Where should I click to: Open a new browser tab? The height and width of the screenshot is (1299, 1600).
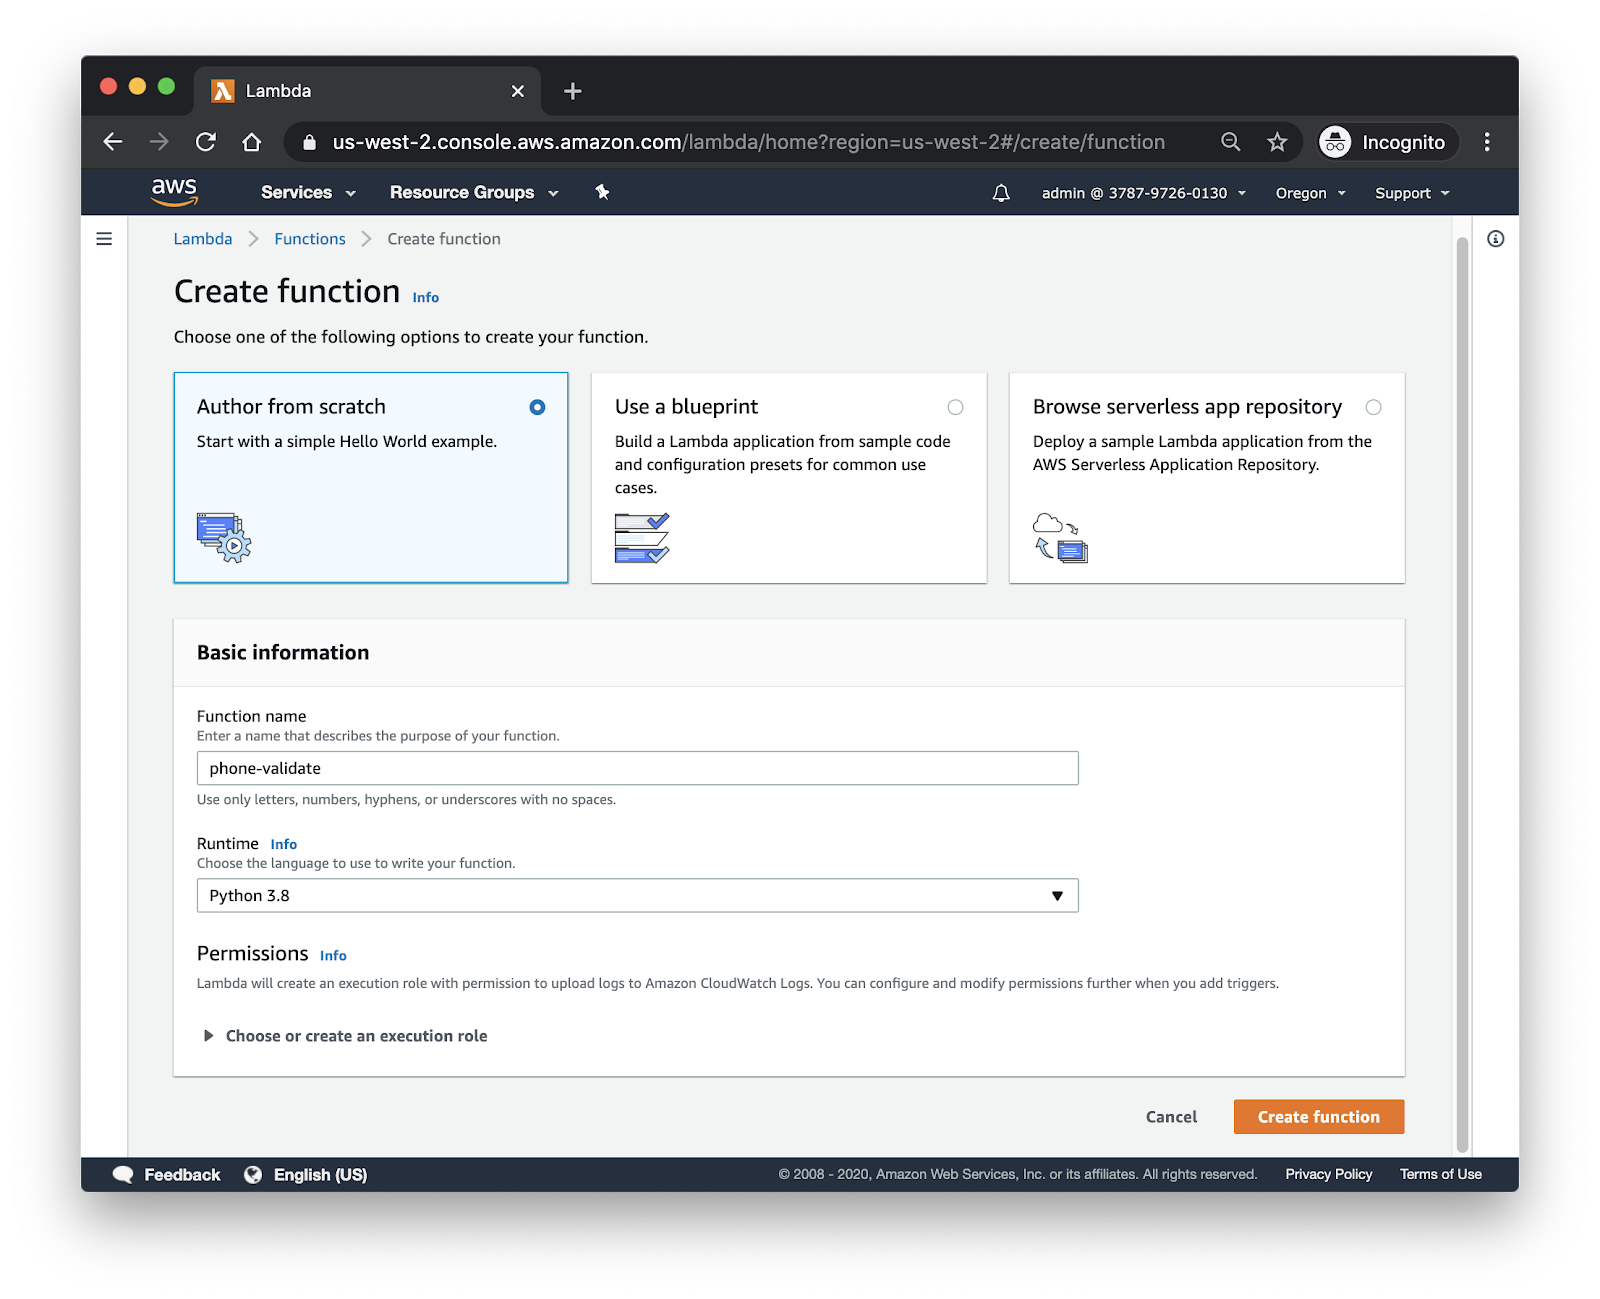point(573,91)
